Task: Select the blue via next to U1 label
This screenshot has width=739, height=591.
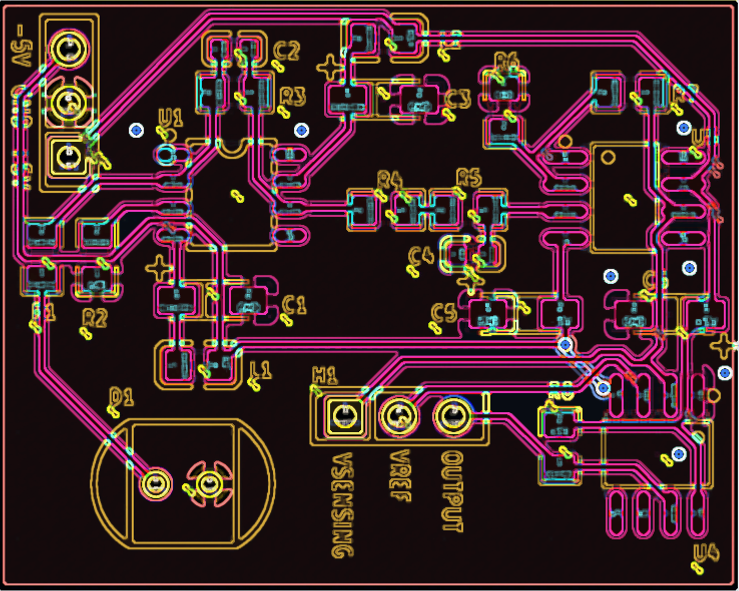Action: pyautogui.click(x=137, y=130)
